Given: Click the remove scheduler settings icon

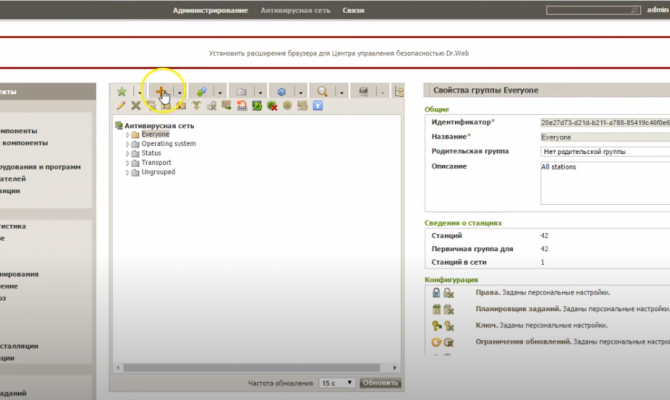Looking at the screenshot, I should click(448, 309).
